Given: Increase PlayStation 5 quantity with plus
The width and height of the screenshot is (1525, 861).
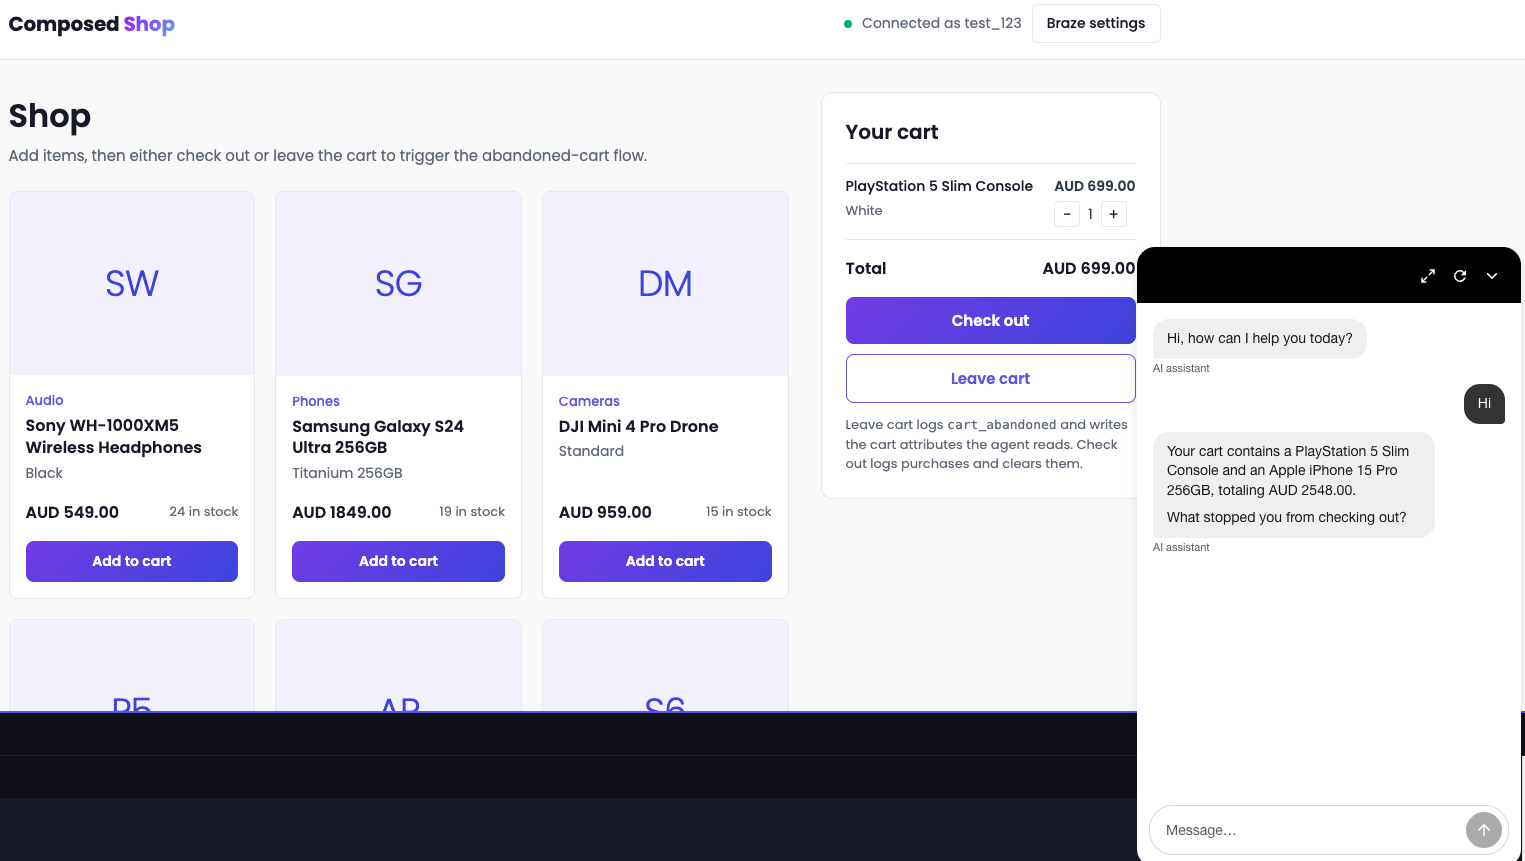Looking at the screenshot, I should 1114,214.
